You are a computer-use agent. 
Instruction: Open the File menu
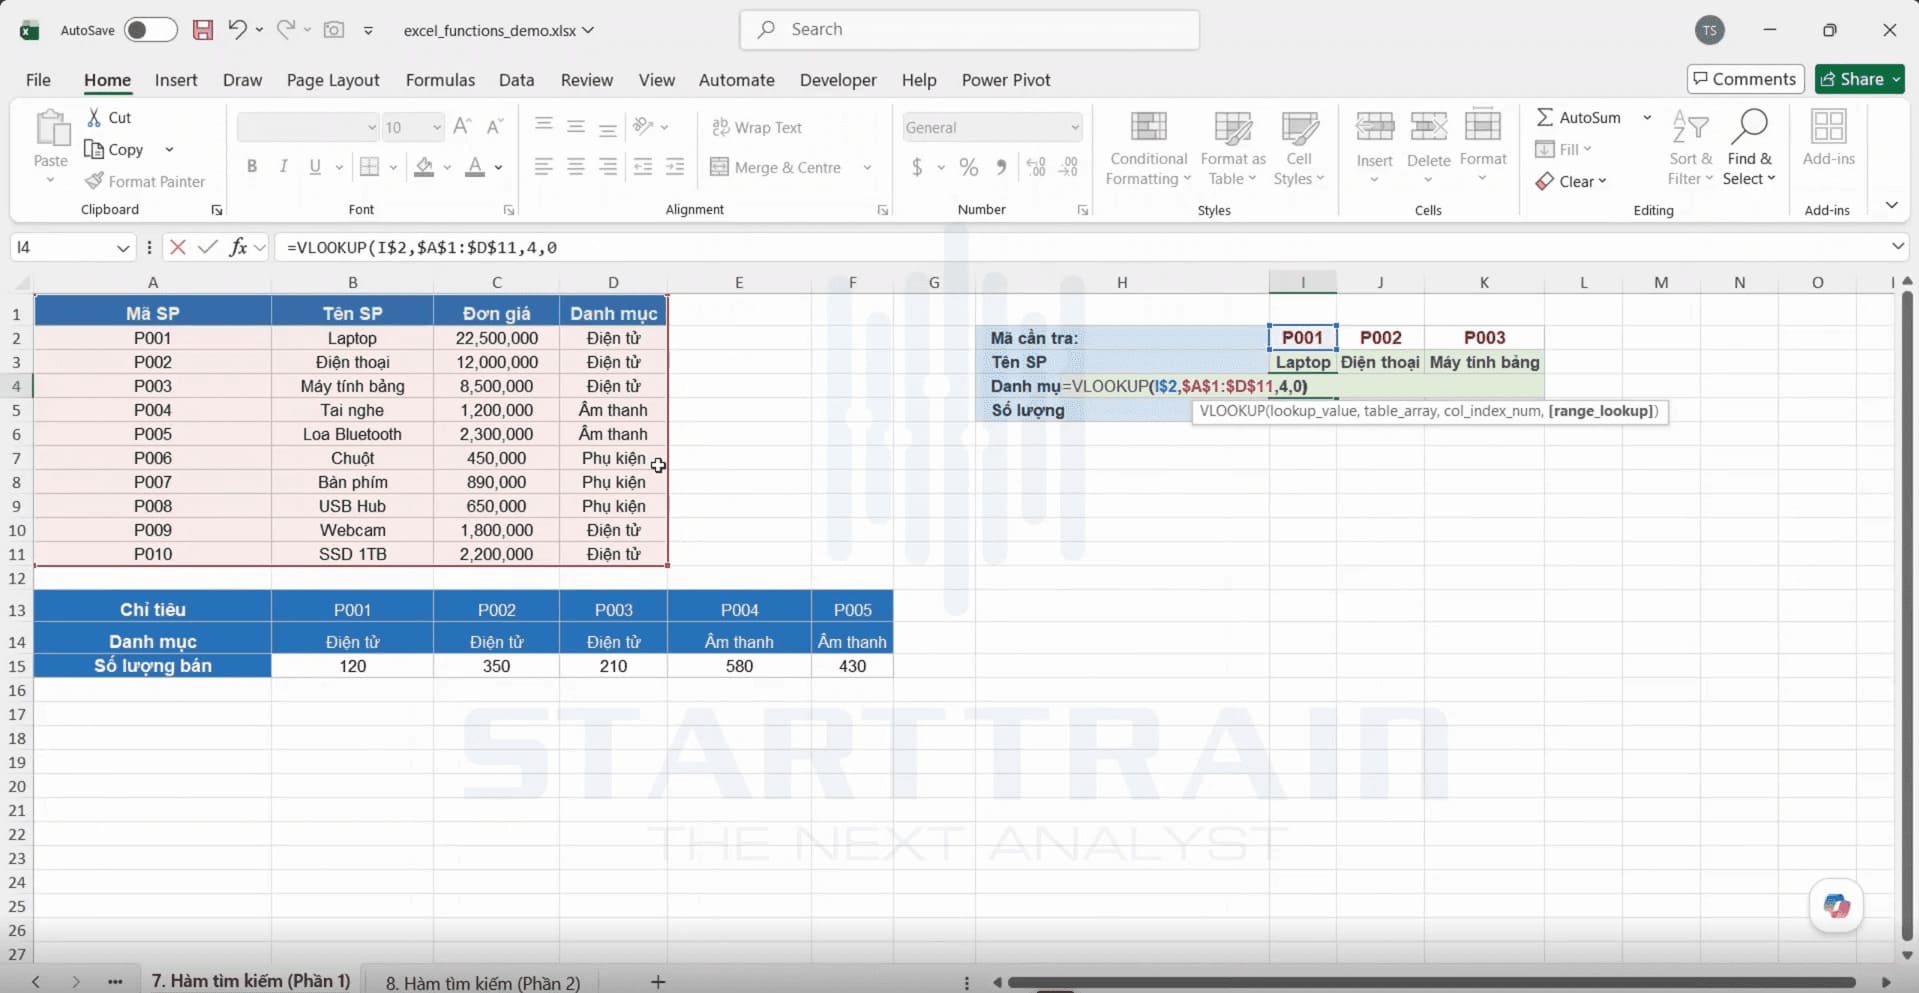coord(38,80)
